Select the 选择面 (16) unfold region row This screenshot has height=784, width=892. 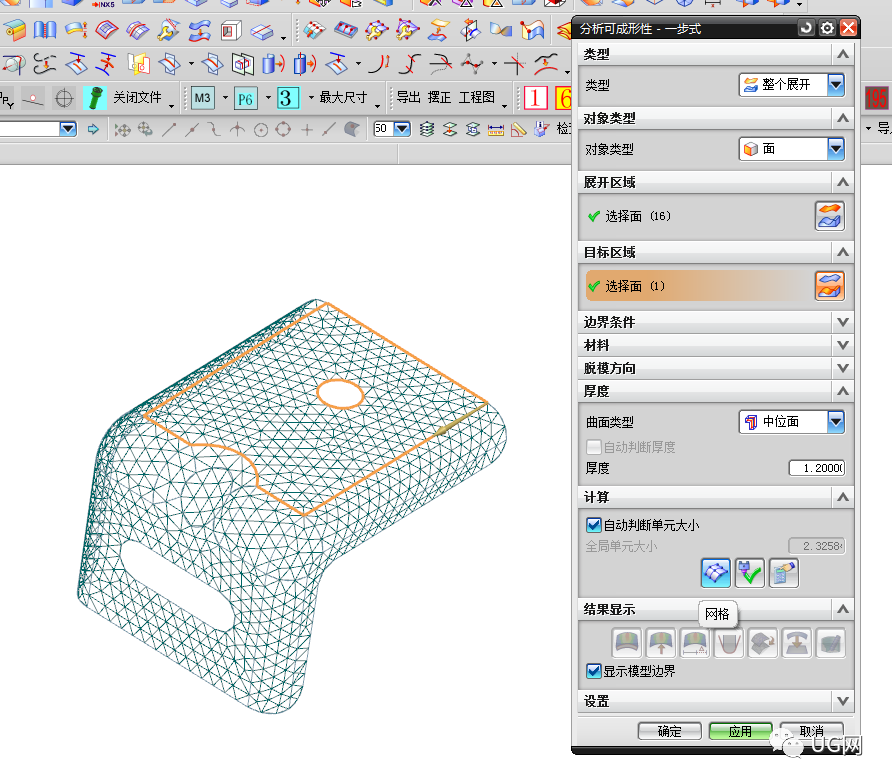click(699, 216)
